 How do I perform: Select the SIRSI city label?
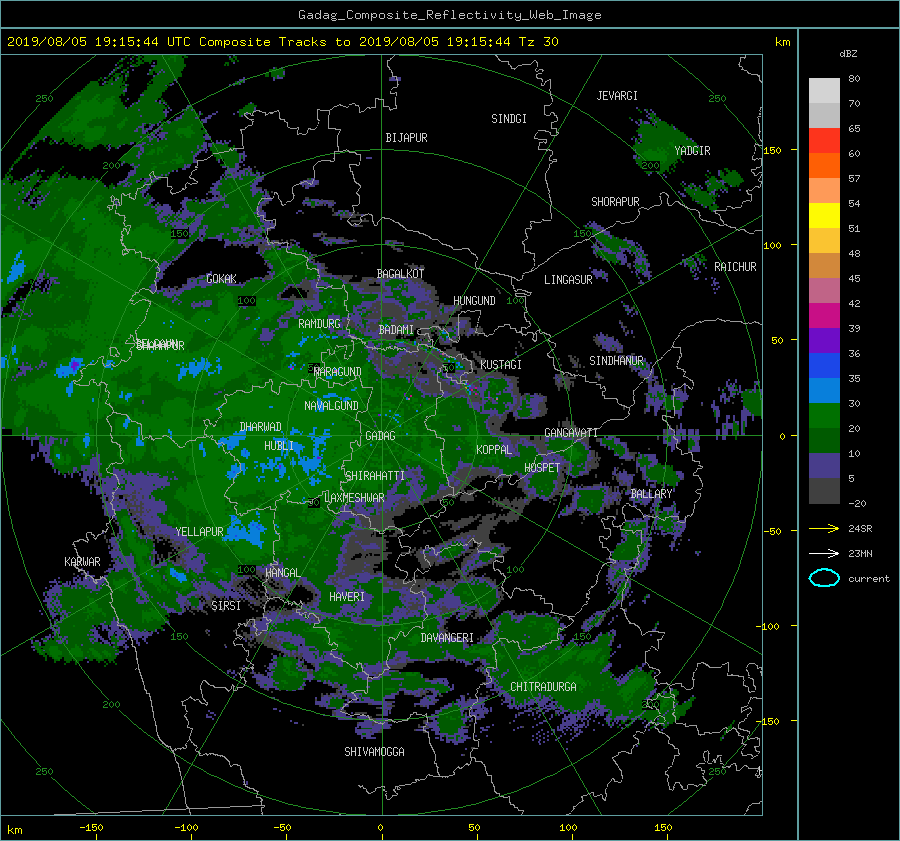coord(226,606)
